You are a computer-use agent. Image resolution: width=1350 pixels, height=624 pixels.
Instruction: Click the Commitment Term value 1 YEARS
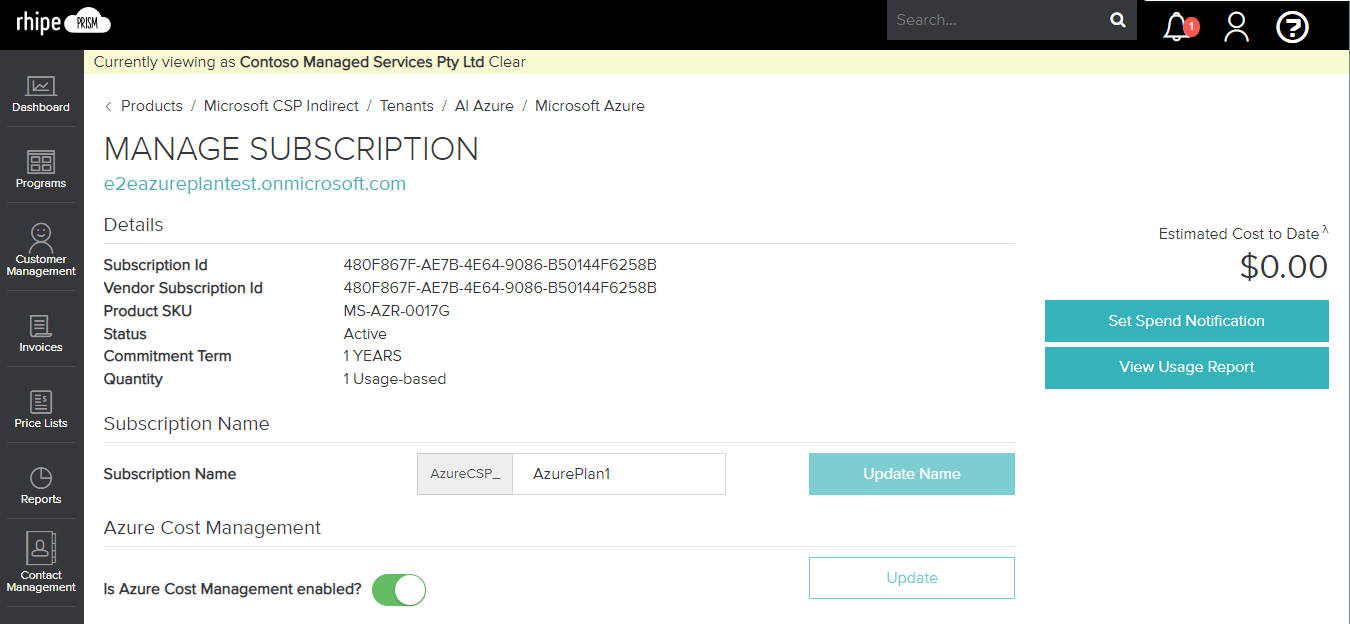pyautogui.click(x=373, y=356)
